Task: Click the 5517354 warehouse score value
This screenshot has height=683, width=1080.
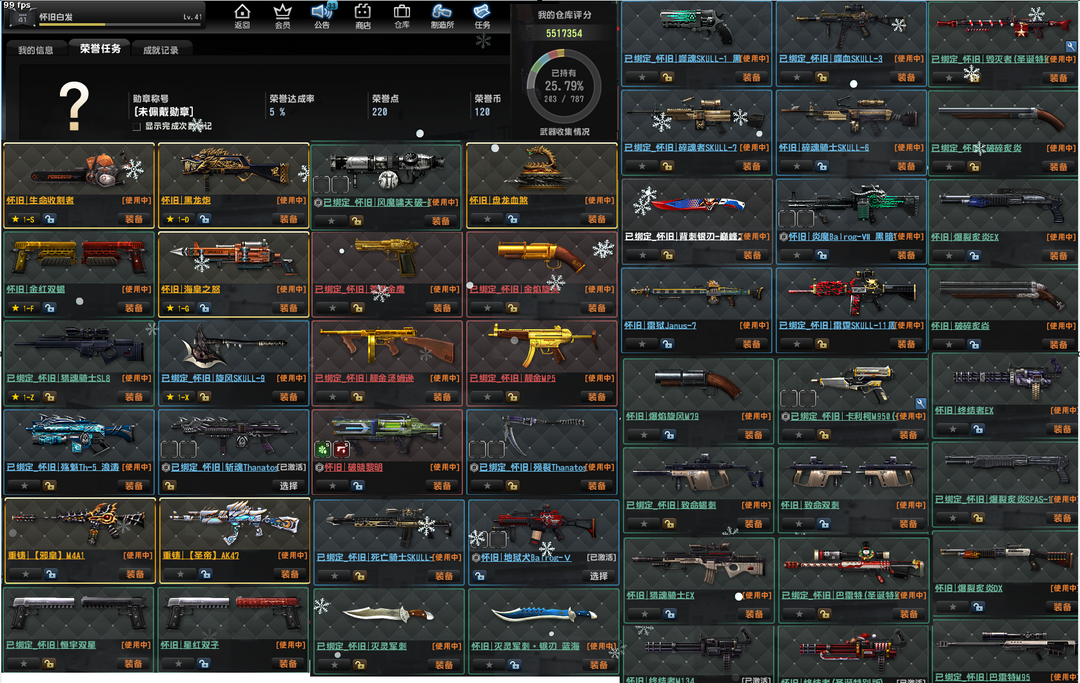Action: [x=564, y=33]
